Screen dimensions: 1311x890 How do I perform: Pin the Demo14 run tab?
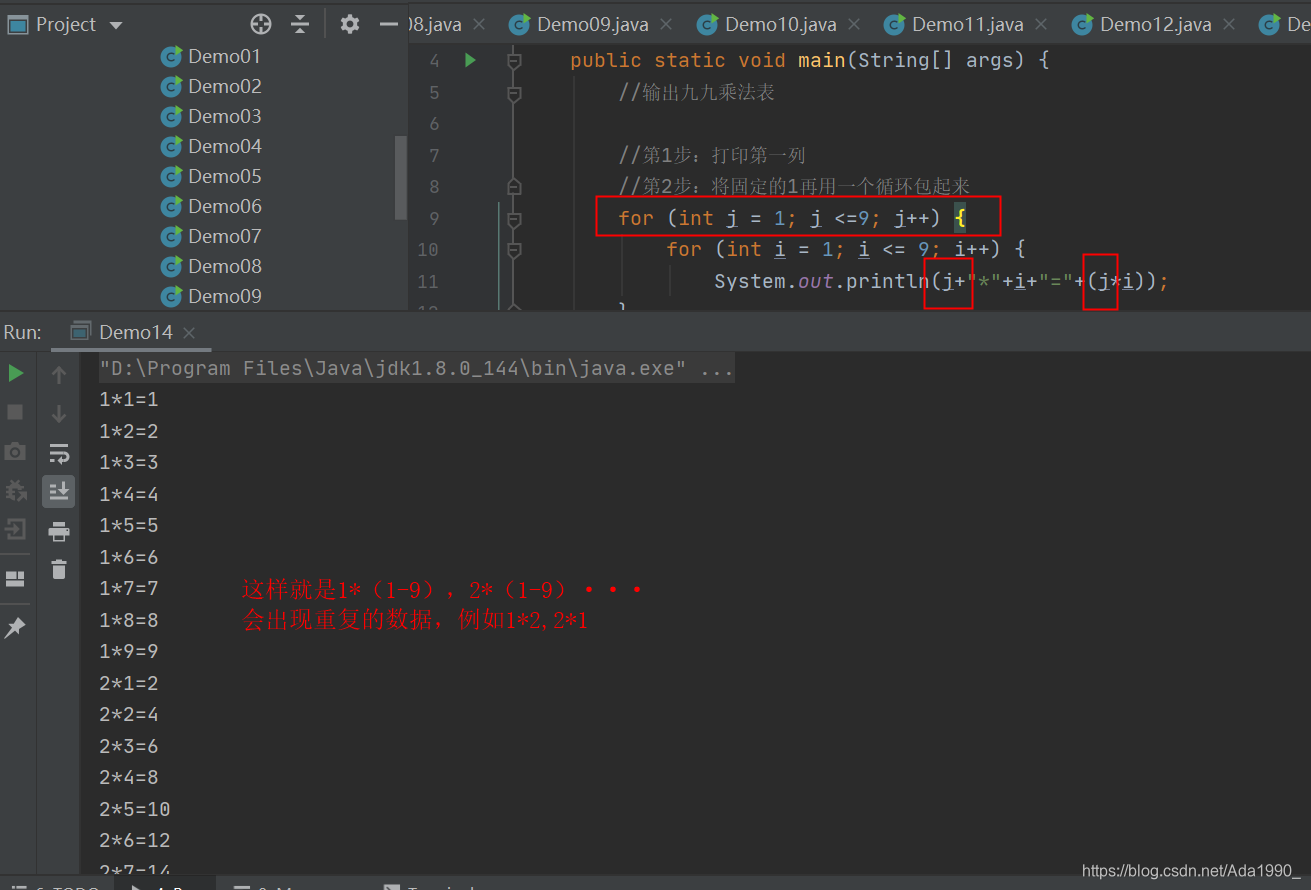(x=16, y=628)
